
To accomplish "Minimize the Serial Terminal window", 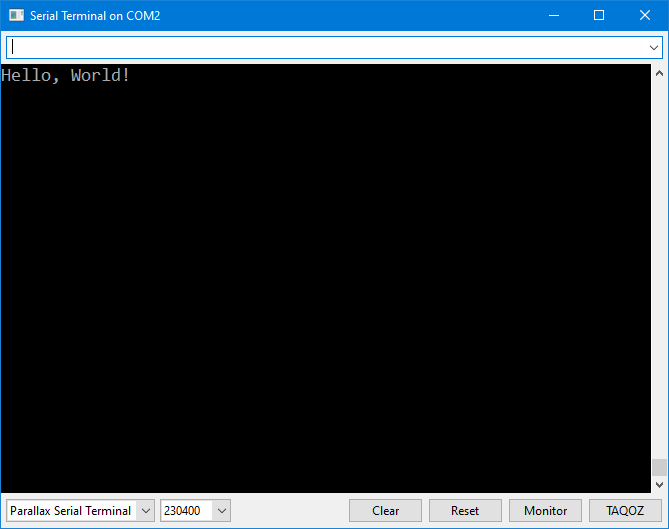I will pyautogui.click(x=553, y=16).
